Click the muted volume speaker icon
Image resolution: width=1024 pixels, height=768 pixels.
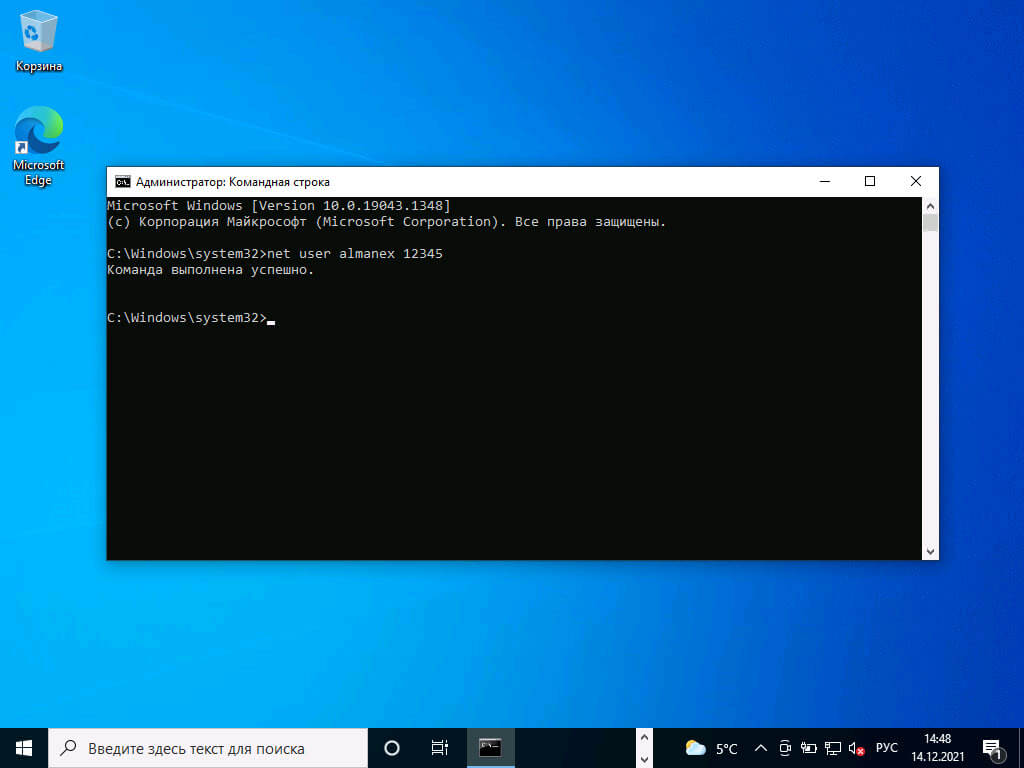(x=856, y=748)
